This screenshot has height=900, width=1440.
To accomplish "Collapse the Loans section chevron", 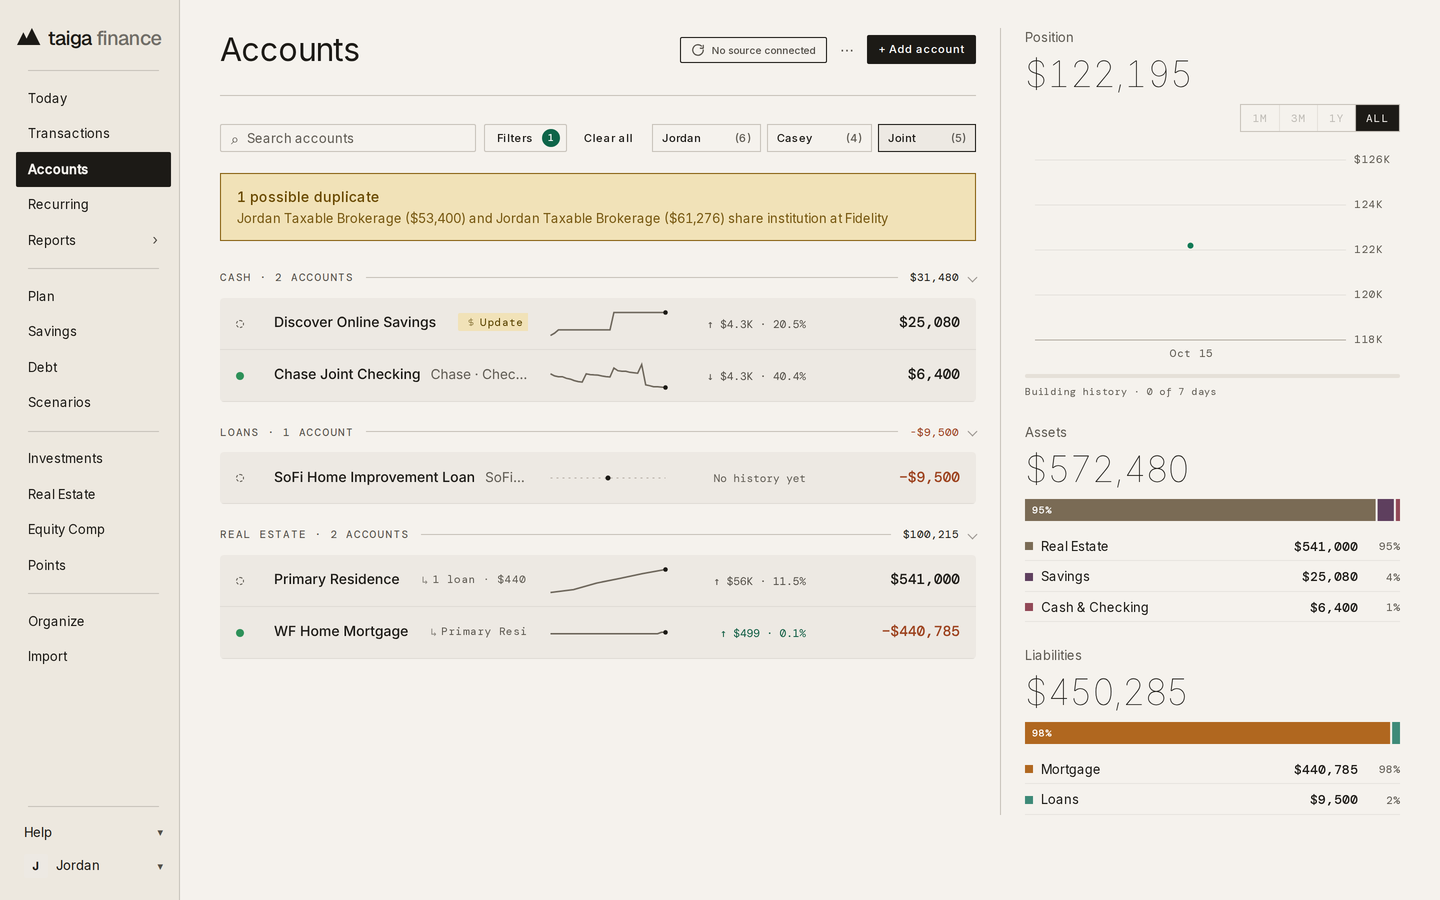I will (x=972, y=433).
